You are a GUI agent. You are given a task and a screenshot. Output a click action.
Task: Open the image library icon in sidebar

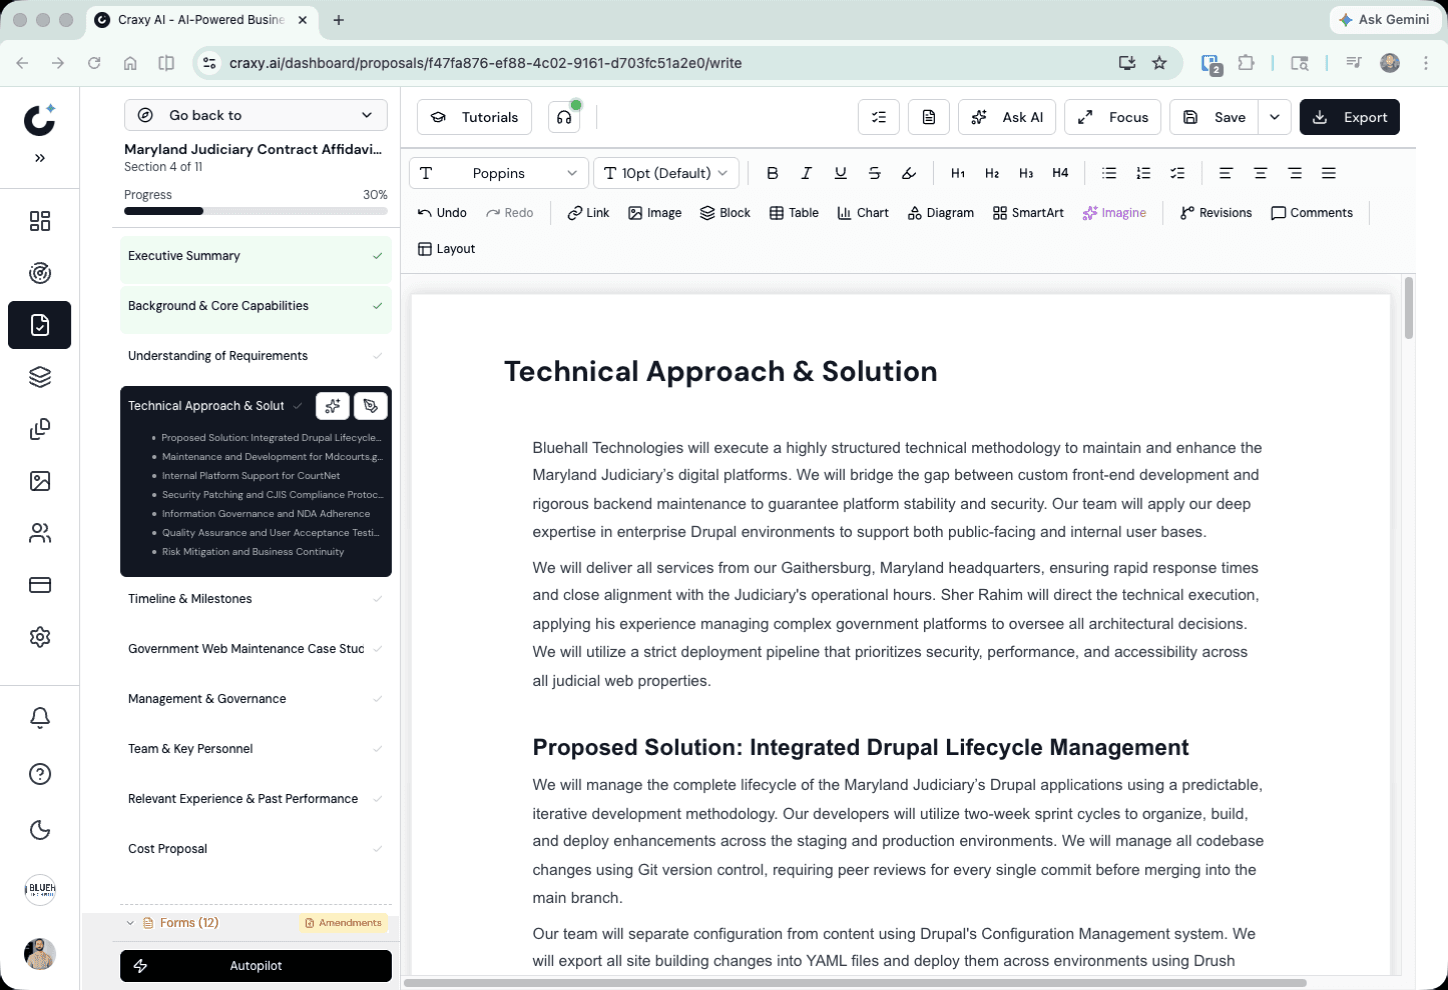tap(40, 481)
